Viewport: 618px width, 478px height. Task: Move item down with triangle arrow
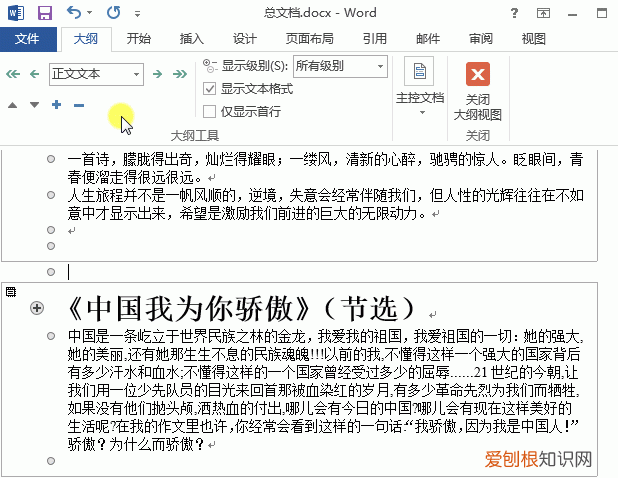point(35,105)
